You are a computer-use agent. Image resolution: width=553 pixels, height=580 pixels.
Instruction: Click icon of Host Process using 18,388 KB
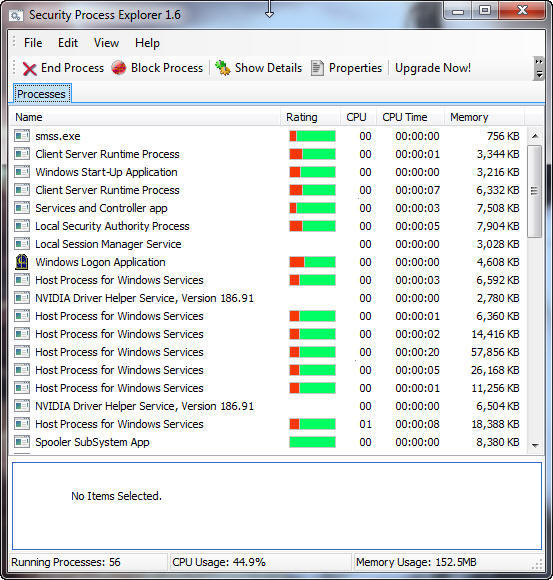(22, 424)
